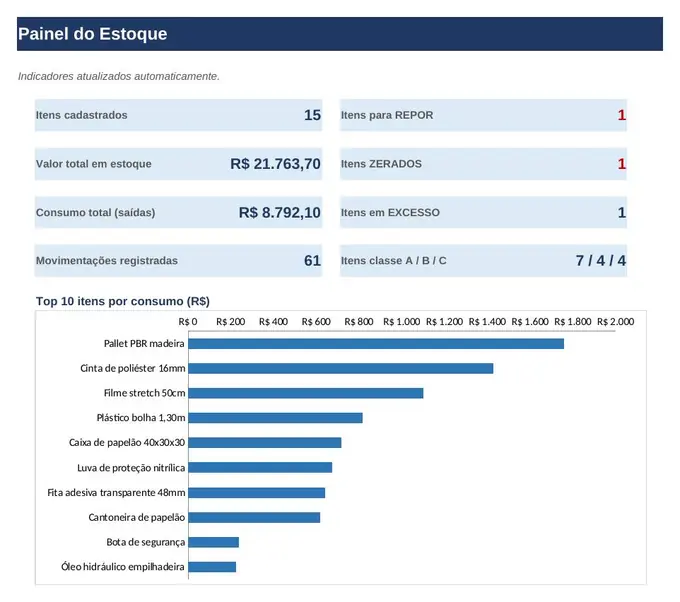The height and width of the screenshot is (602, 680).
Task: Click 'Plástico bolha 1,30m' axis label
Action: click(x=141, y=418)
